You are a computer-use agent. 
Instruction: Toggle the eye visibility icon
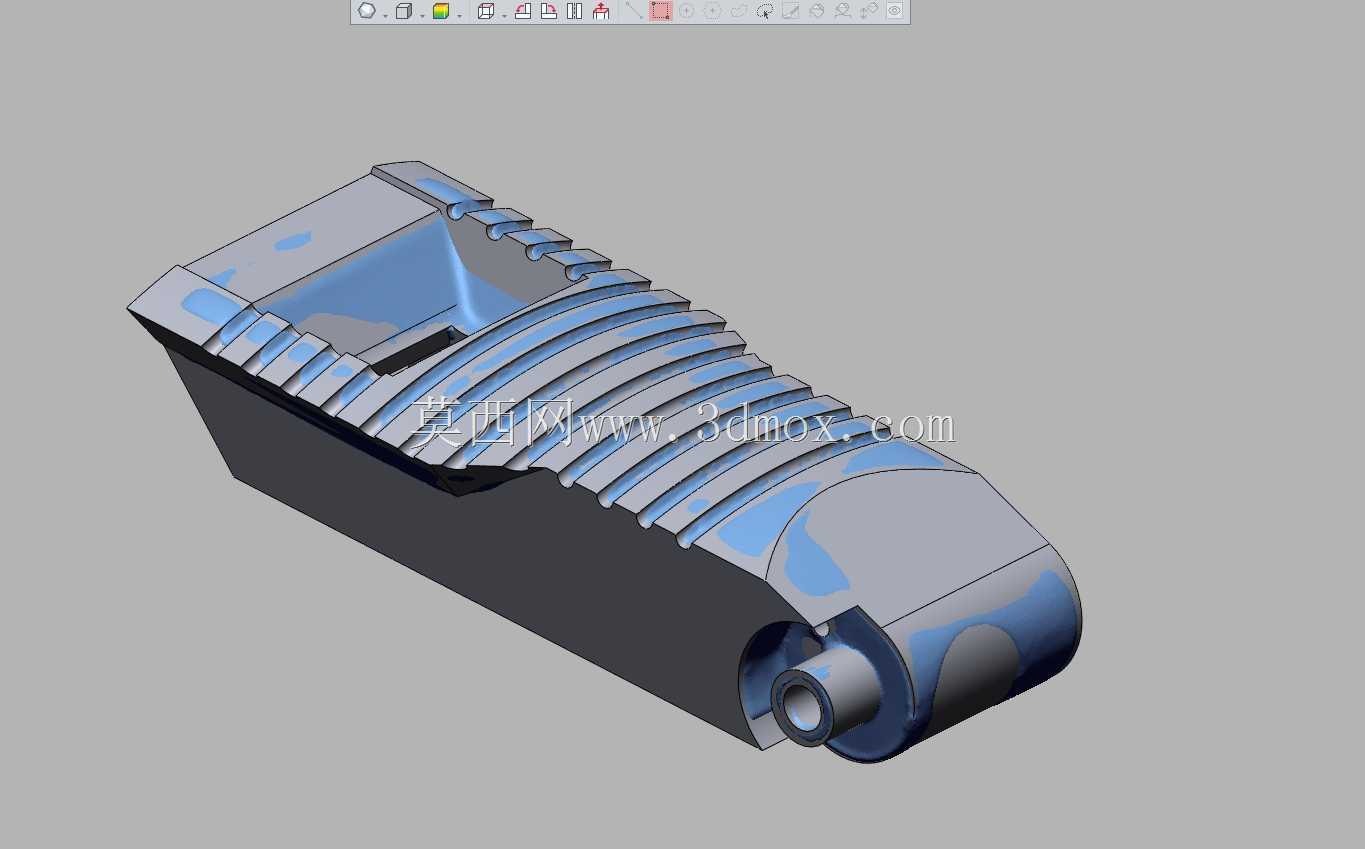pyautogui.click(x=894, y=11)
